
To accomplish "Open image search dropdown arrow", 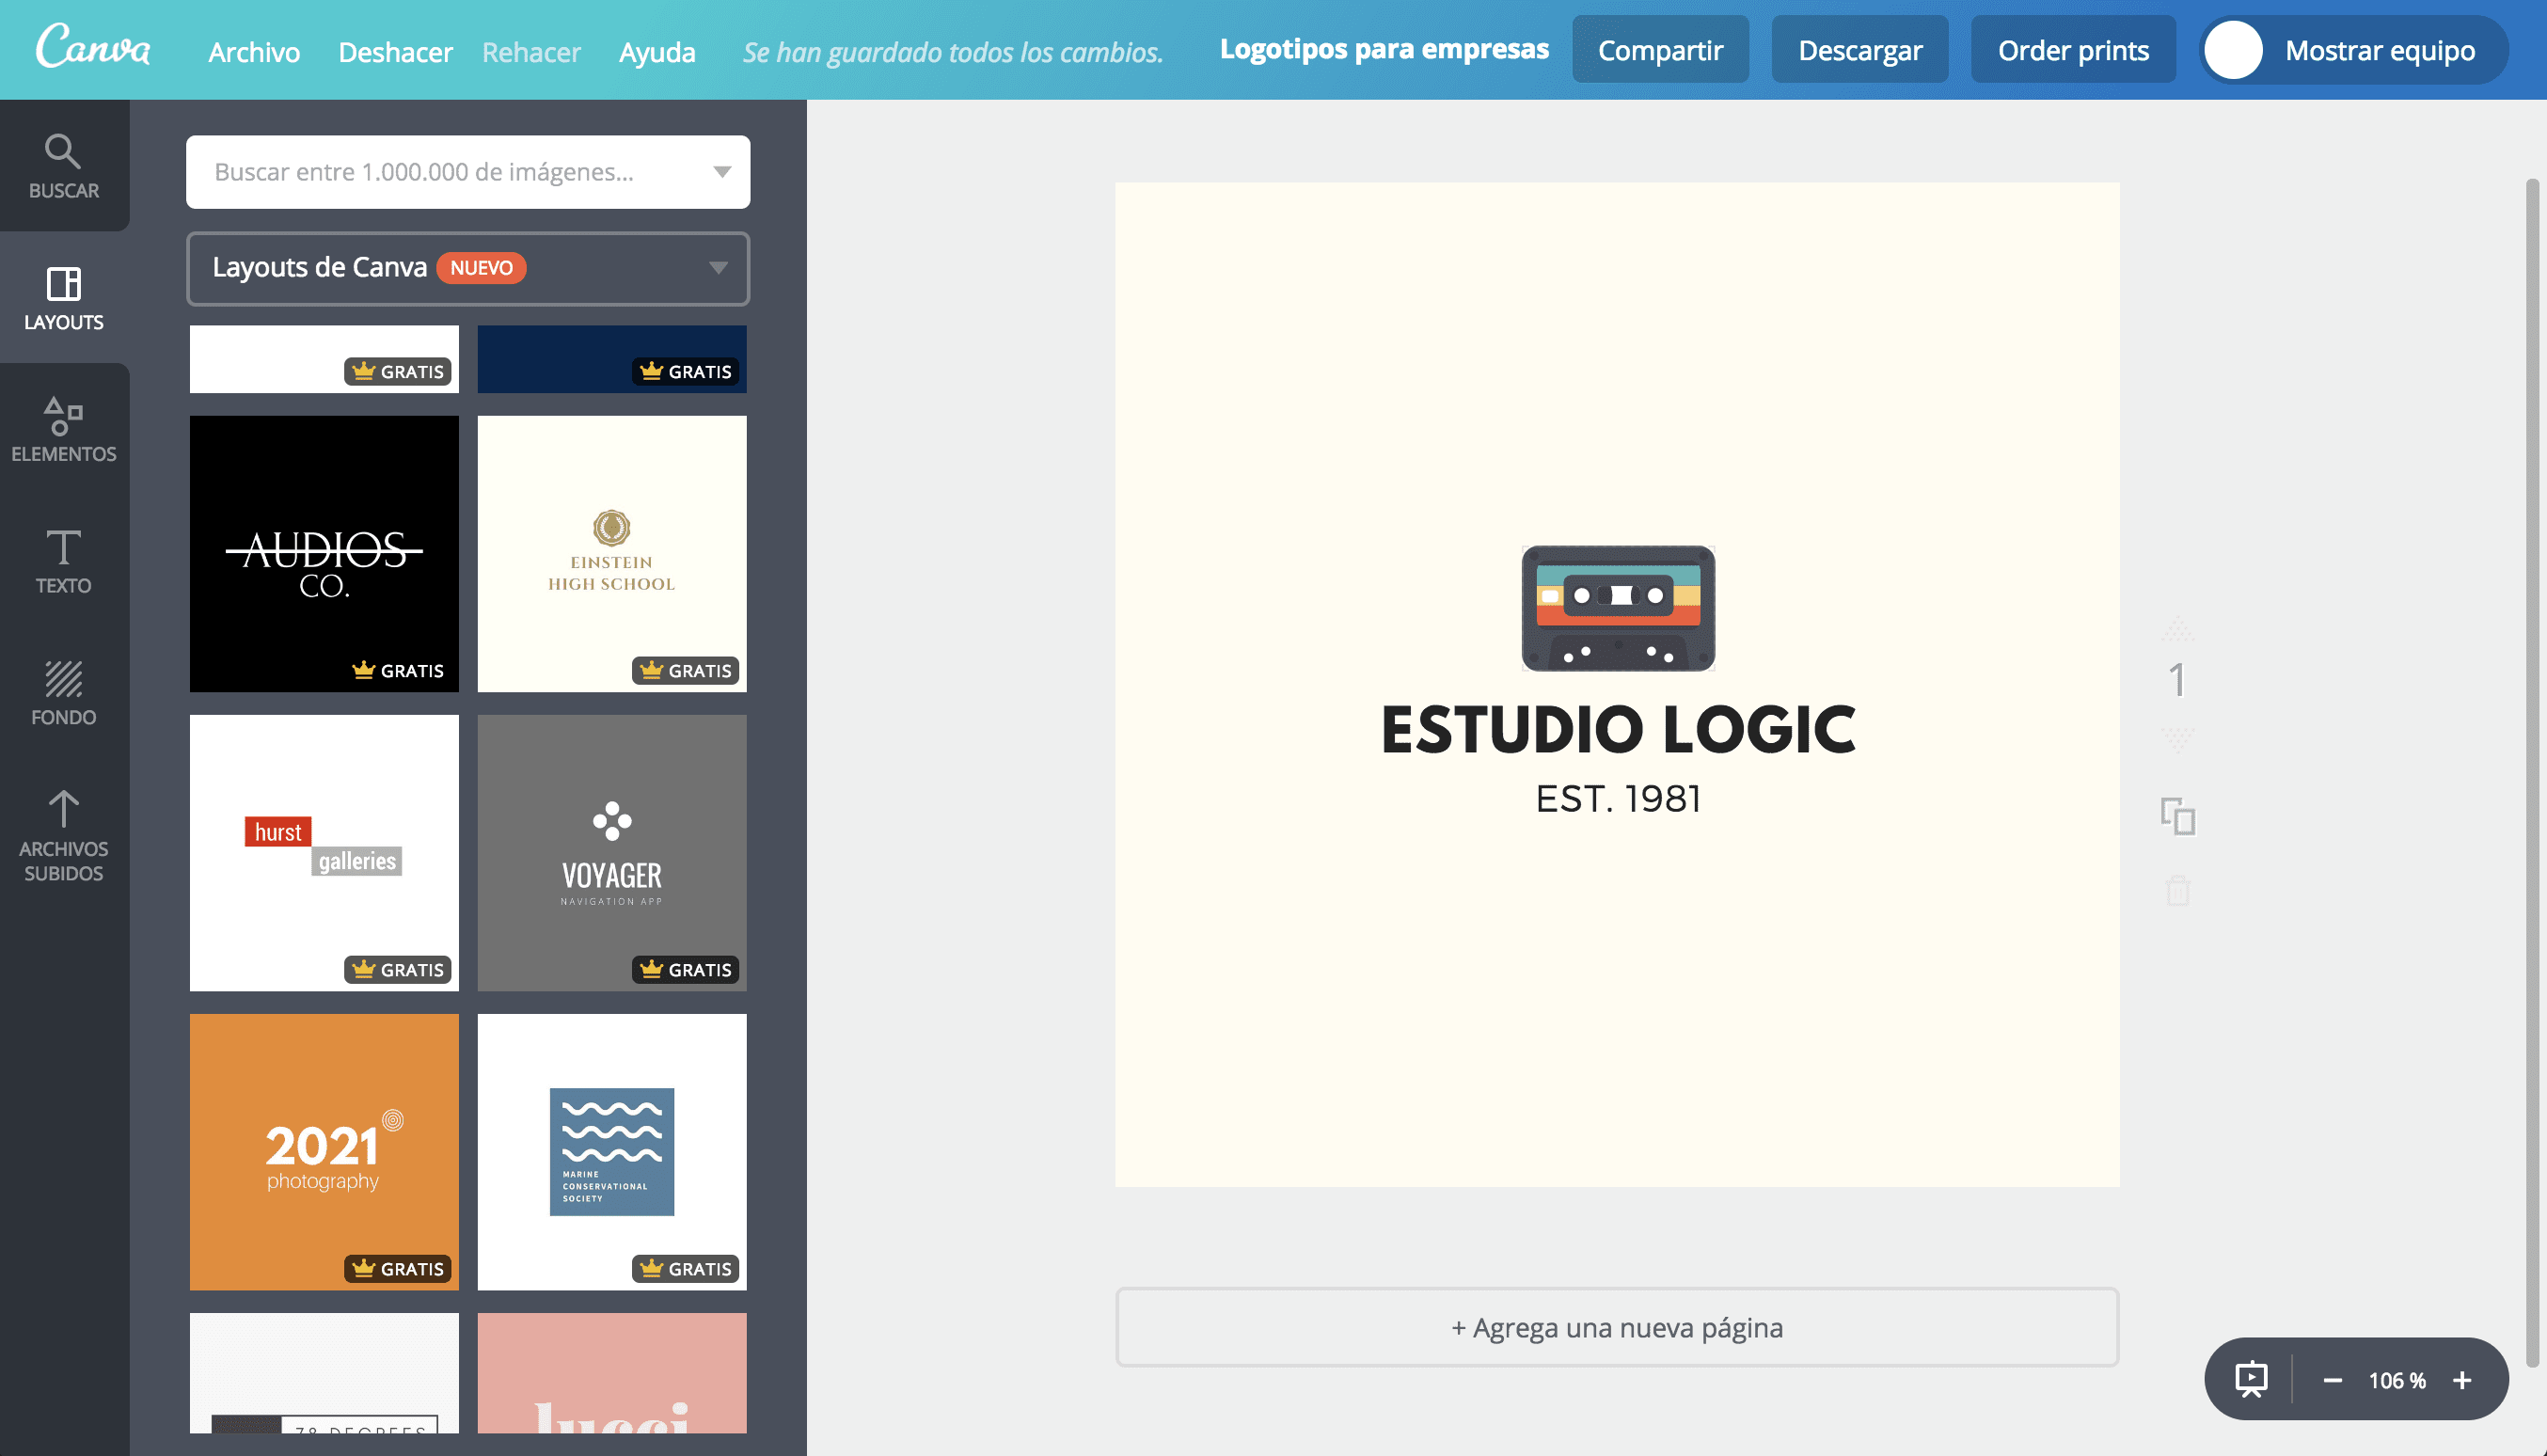I will pos(721,172).
